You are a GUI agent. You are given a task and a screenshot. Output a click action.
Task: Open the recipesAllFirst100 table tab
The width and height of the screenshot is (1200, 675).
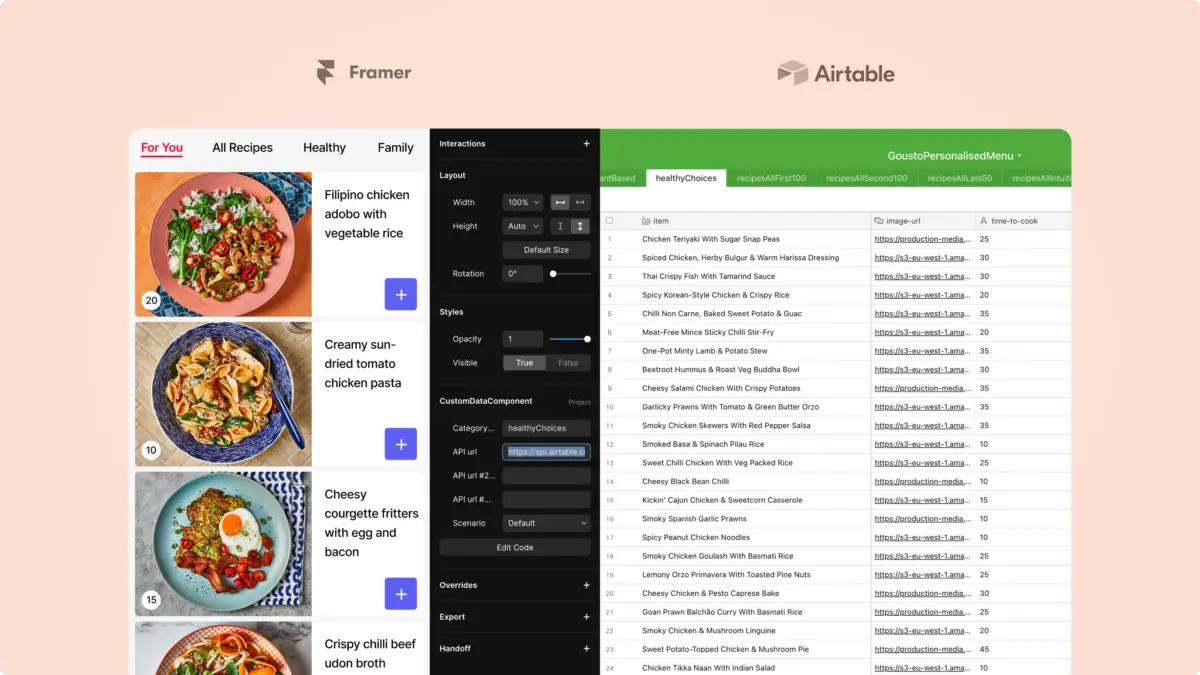tap(771, 178)
